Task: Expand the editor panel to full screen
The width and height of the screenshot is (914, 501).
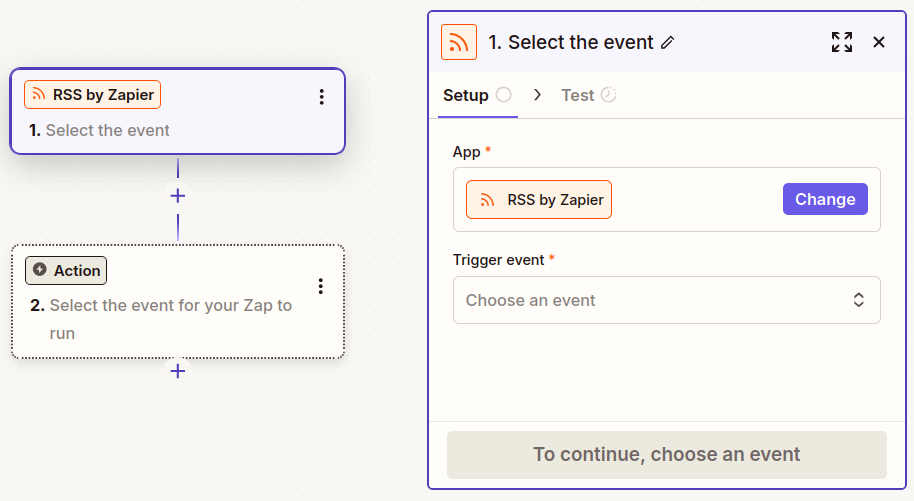Action: click(x=842, y=42)
